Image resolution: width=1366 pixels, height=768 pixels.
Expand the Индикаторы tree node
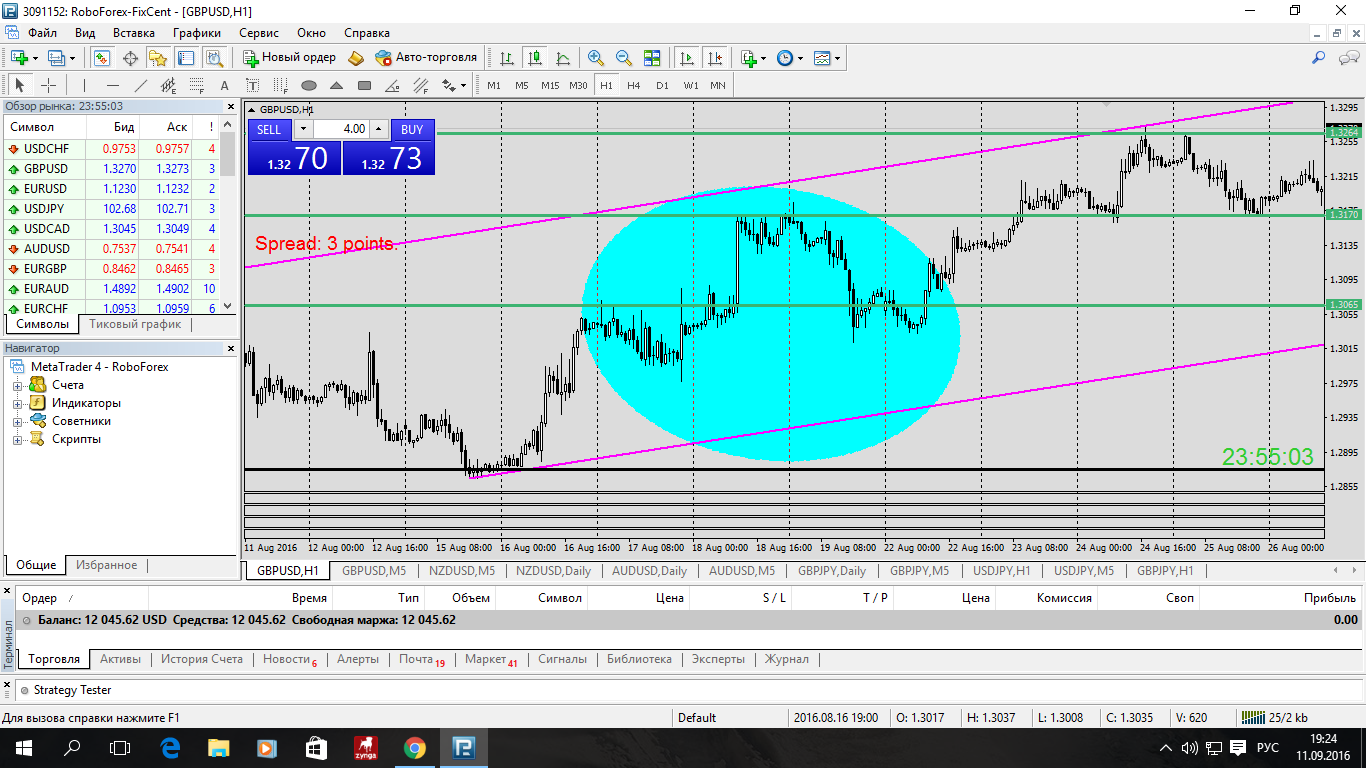[17, 403]
